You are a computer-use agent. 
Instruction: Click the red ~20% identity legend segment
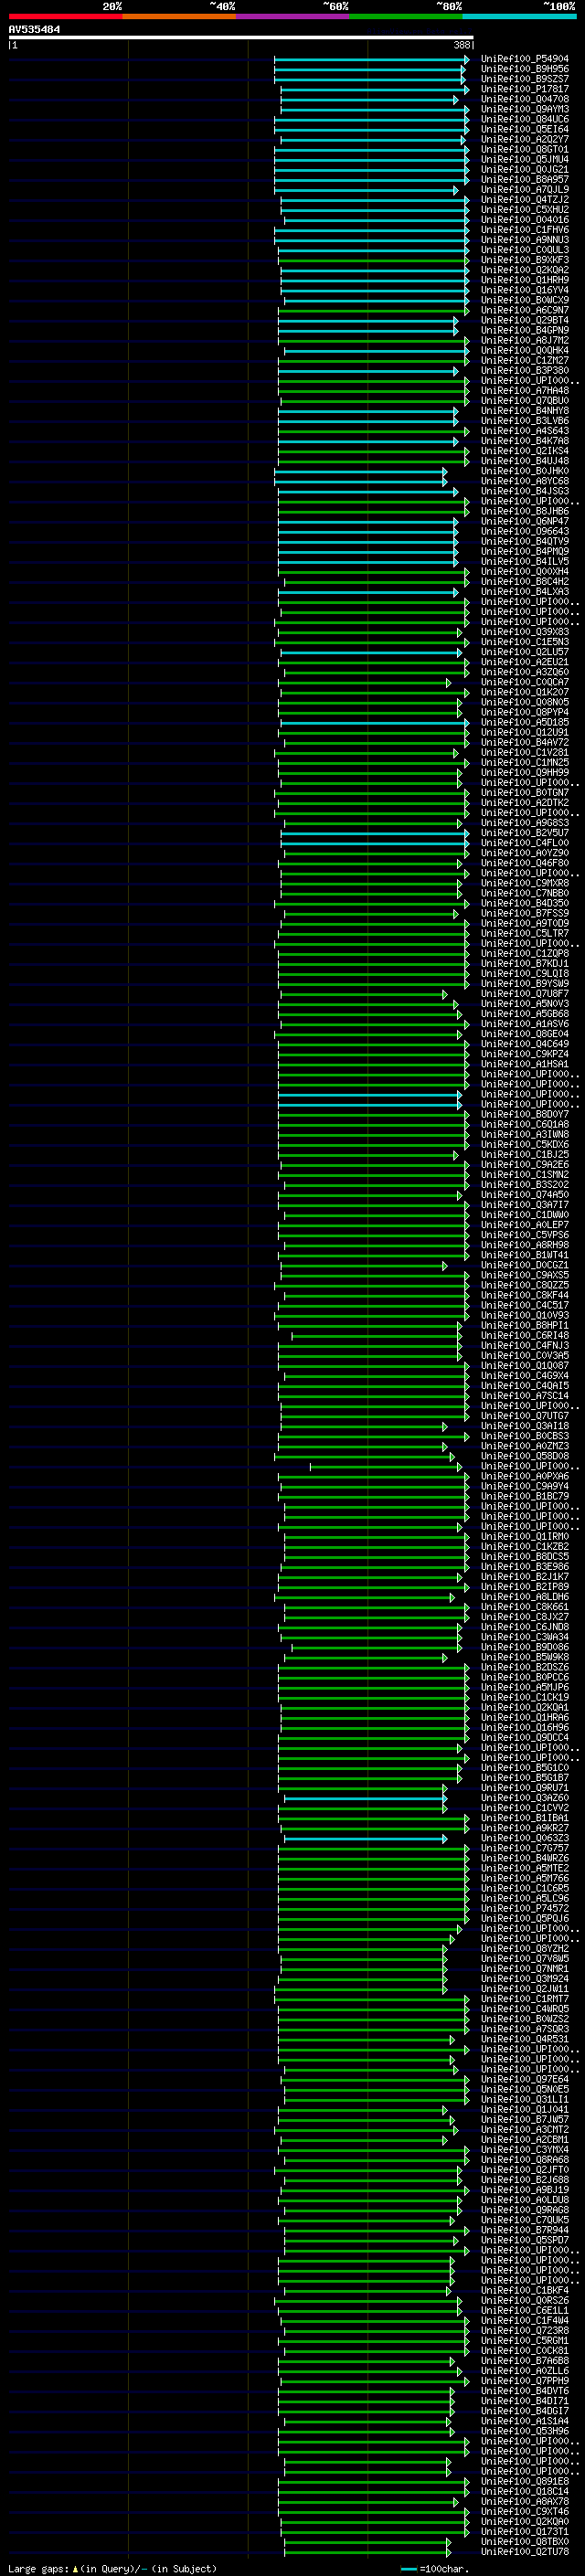click(x=65, y=16)
